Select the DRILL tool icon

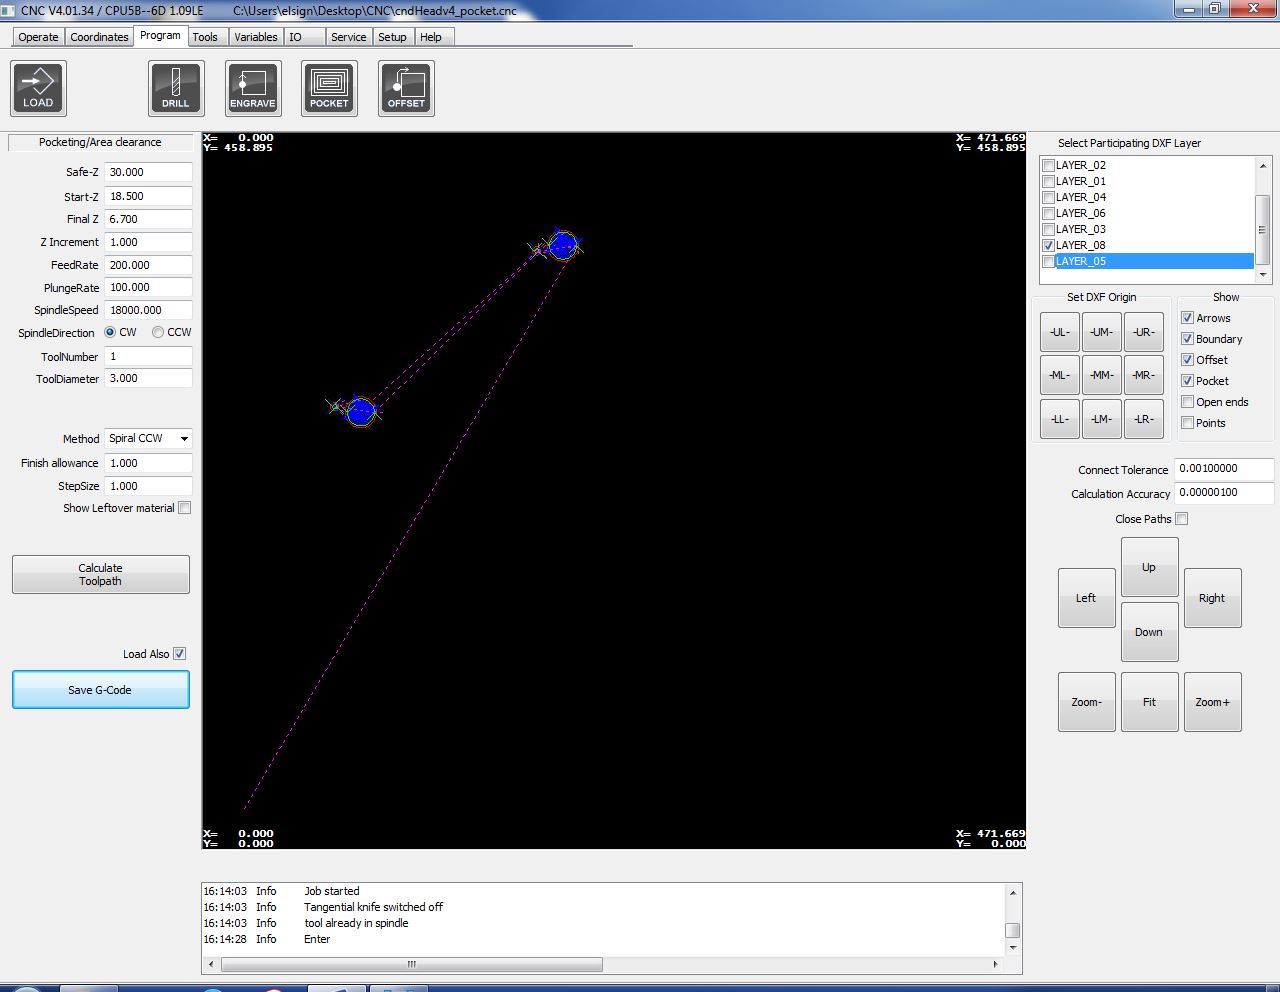(176, 88)
